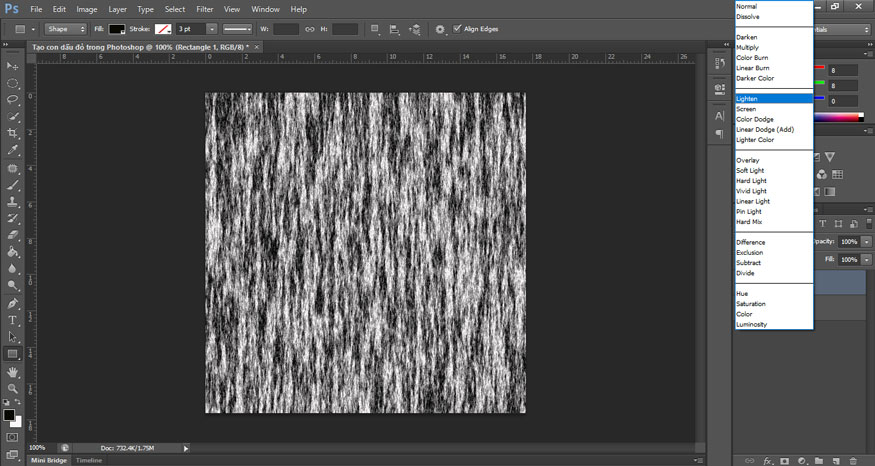875x466 pixels.
Task: Delete layer with trash icon
Action: pyautogui.click(x=853, y=461)
